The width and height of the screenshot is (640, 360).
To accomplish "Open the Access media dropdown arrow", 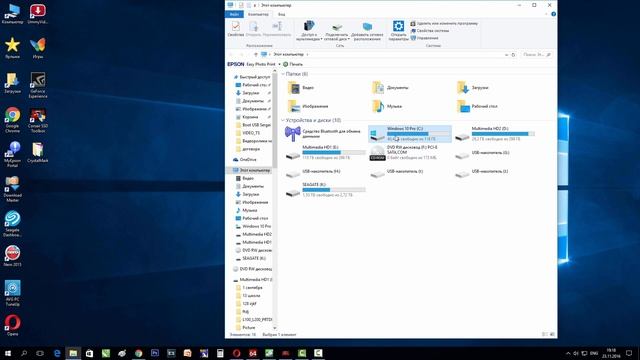I will point(321,39).
